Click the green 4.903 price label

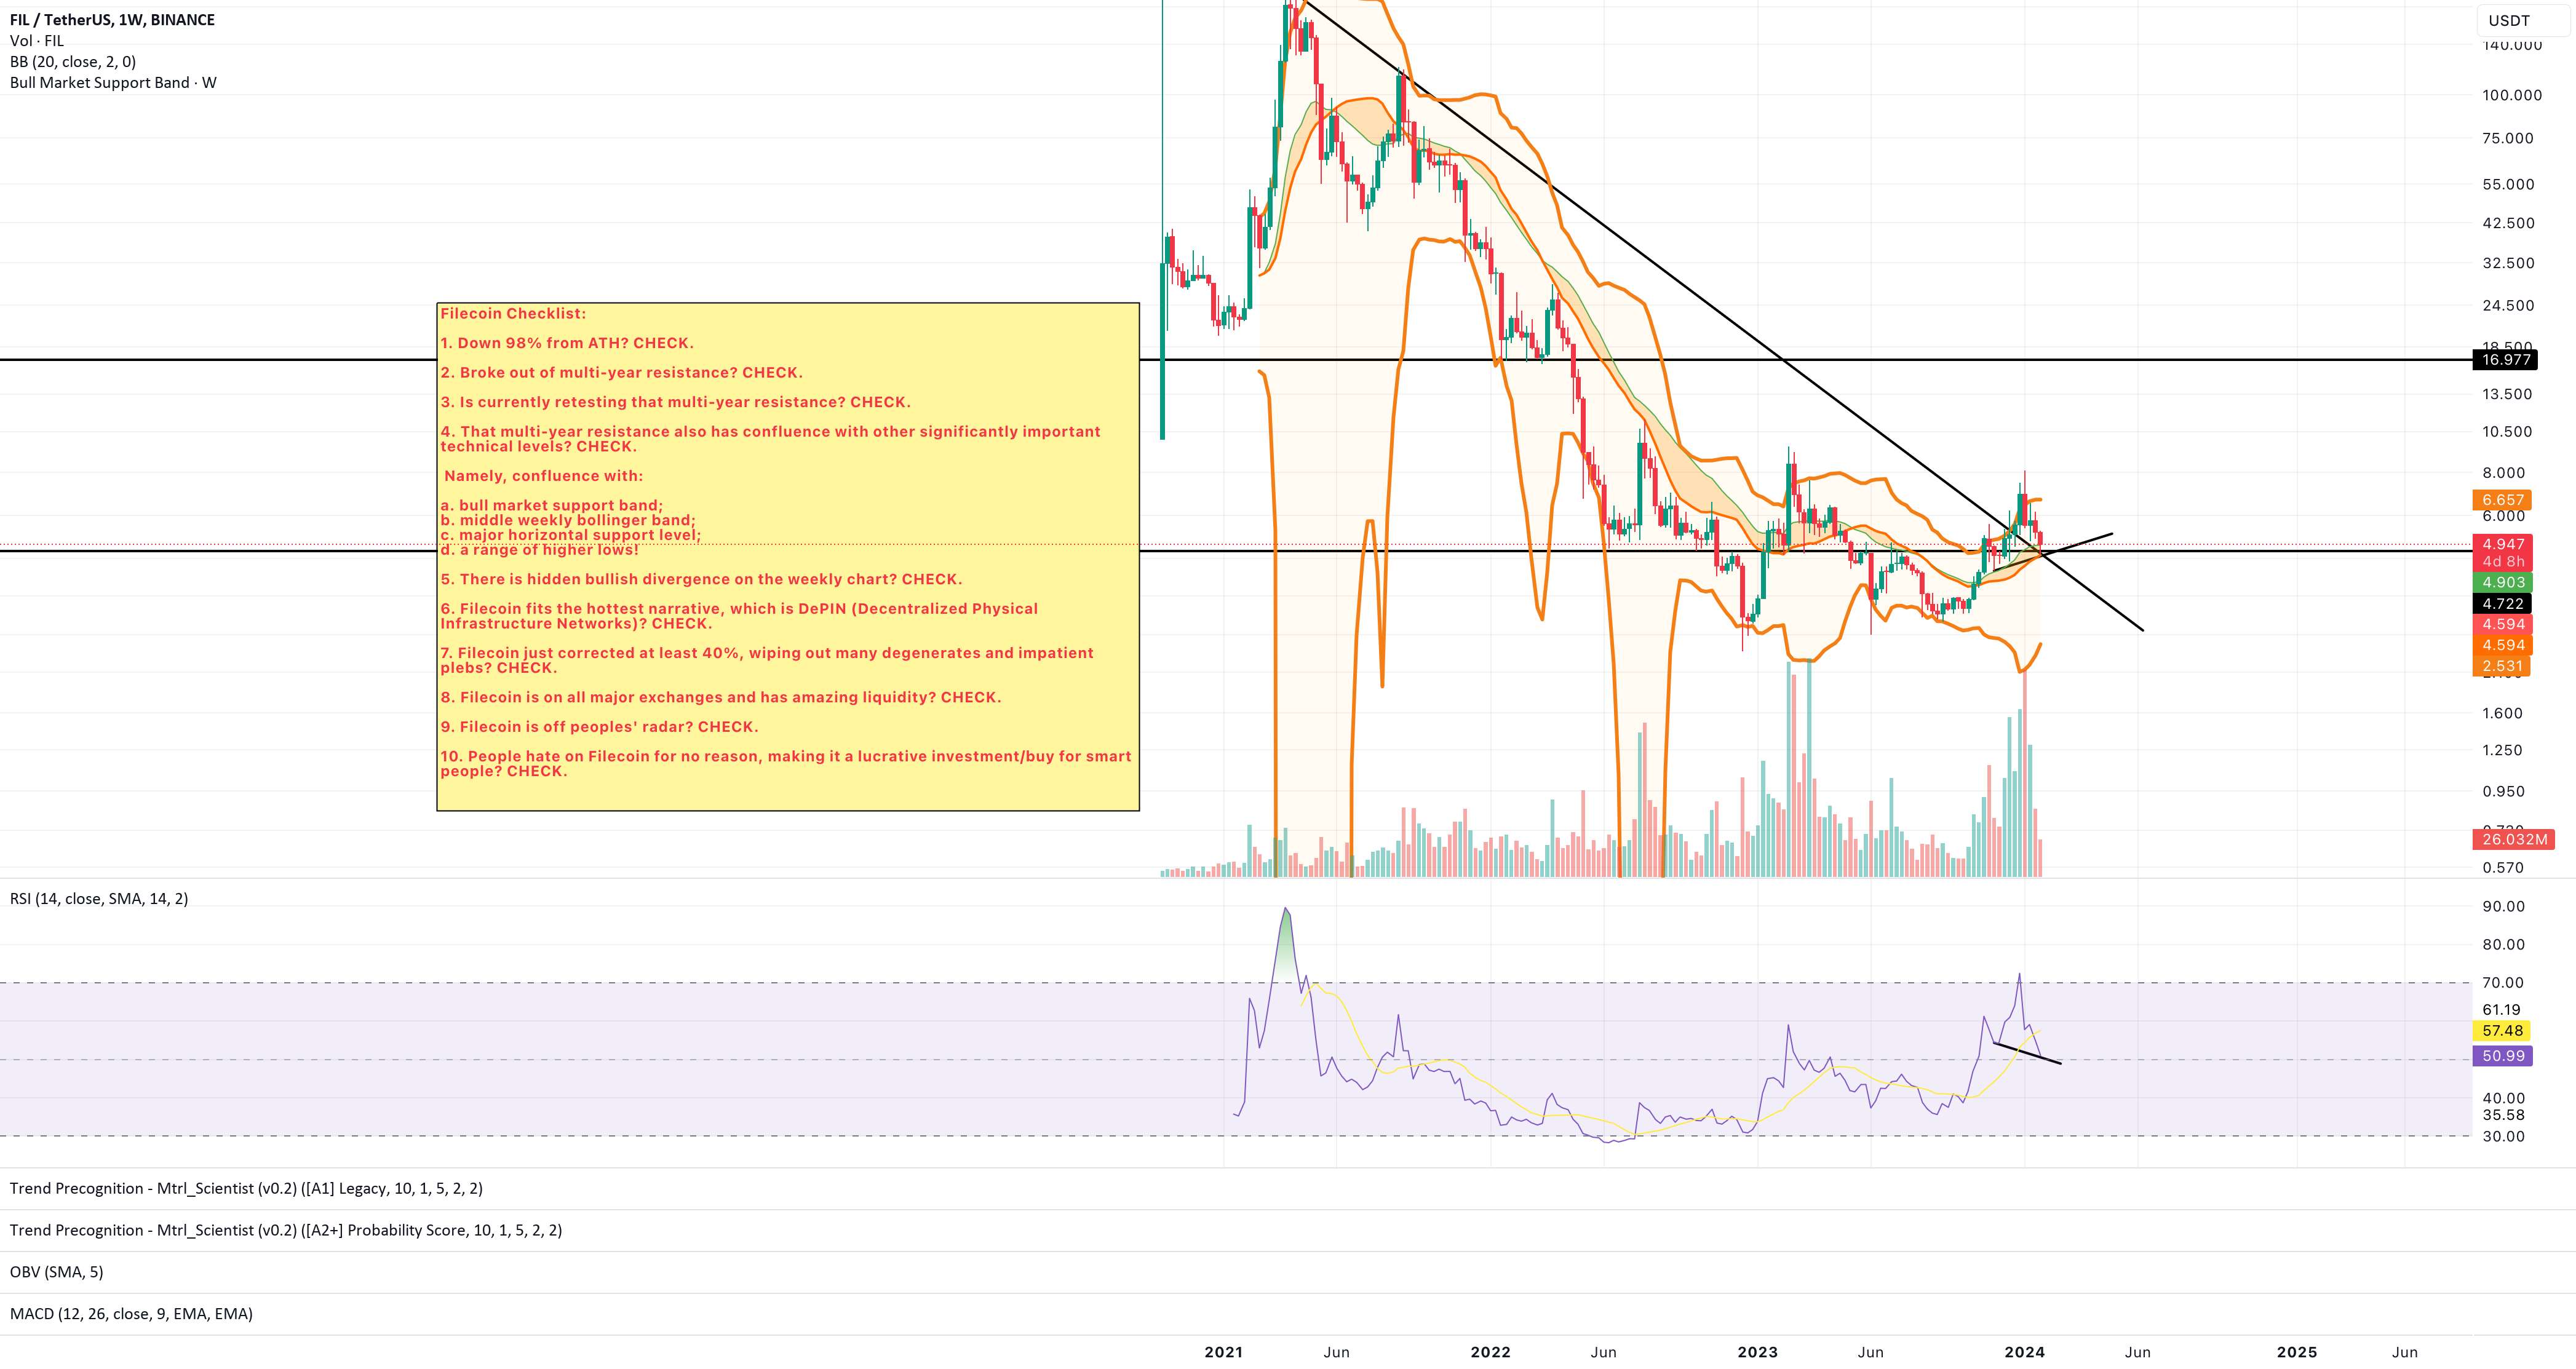tap(2502, 583)
